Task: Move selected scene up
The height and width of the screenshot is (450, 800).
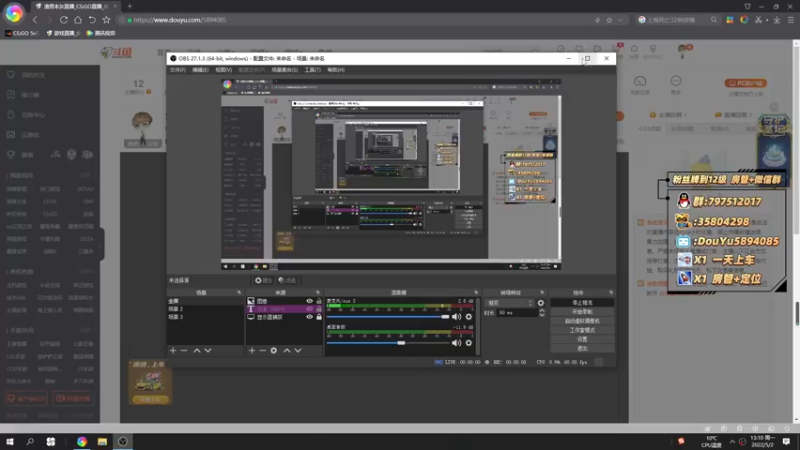Action: [197, 351]
